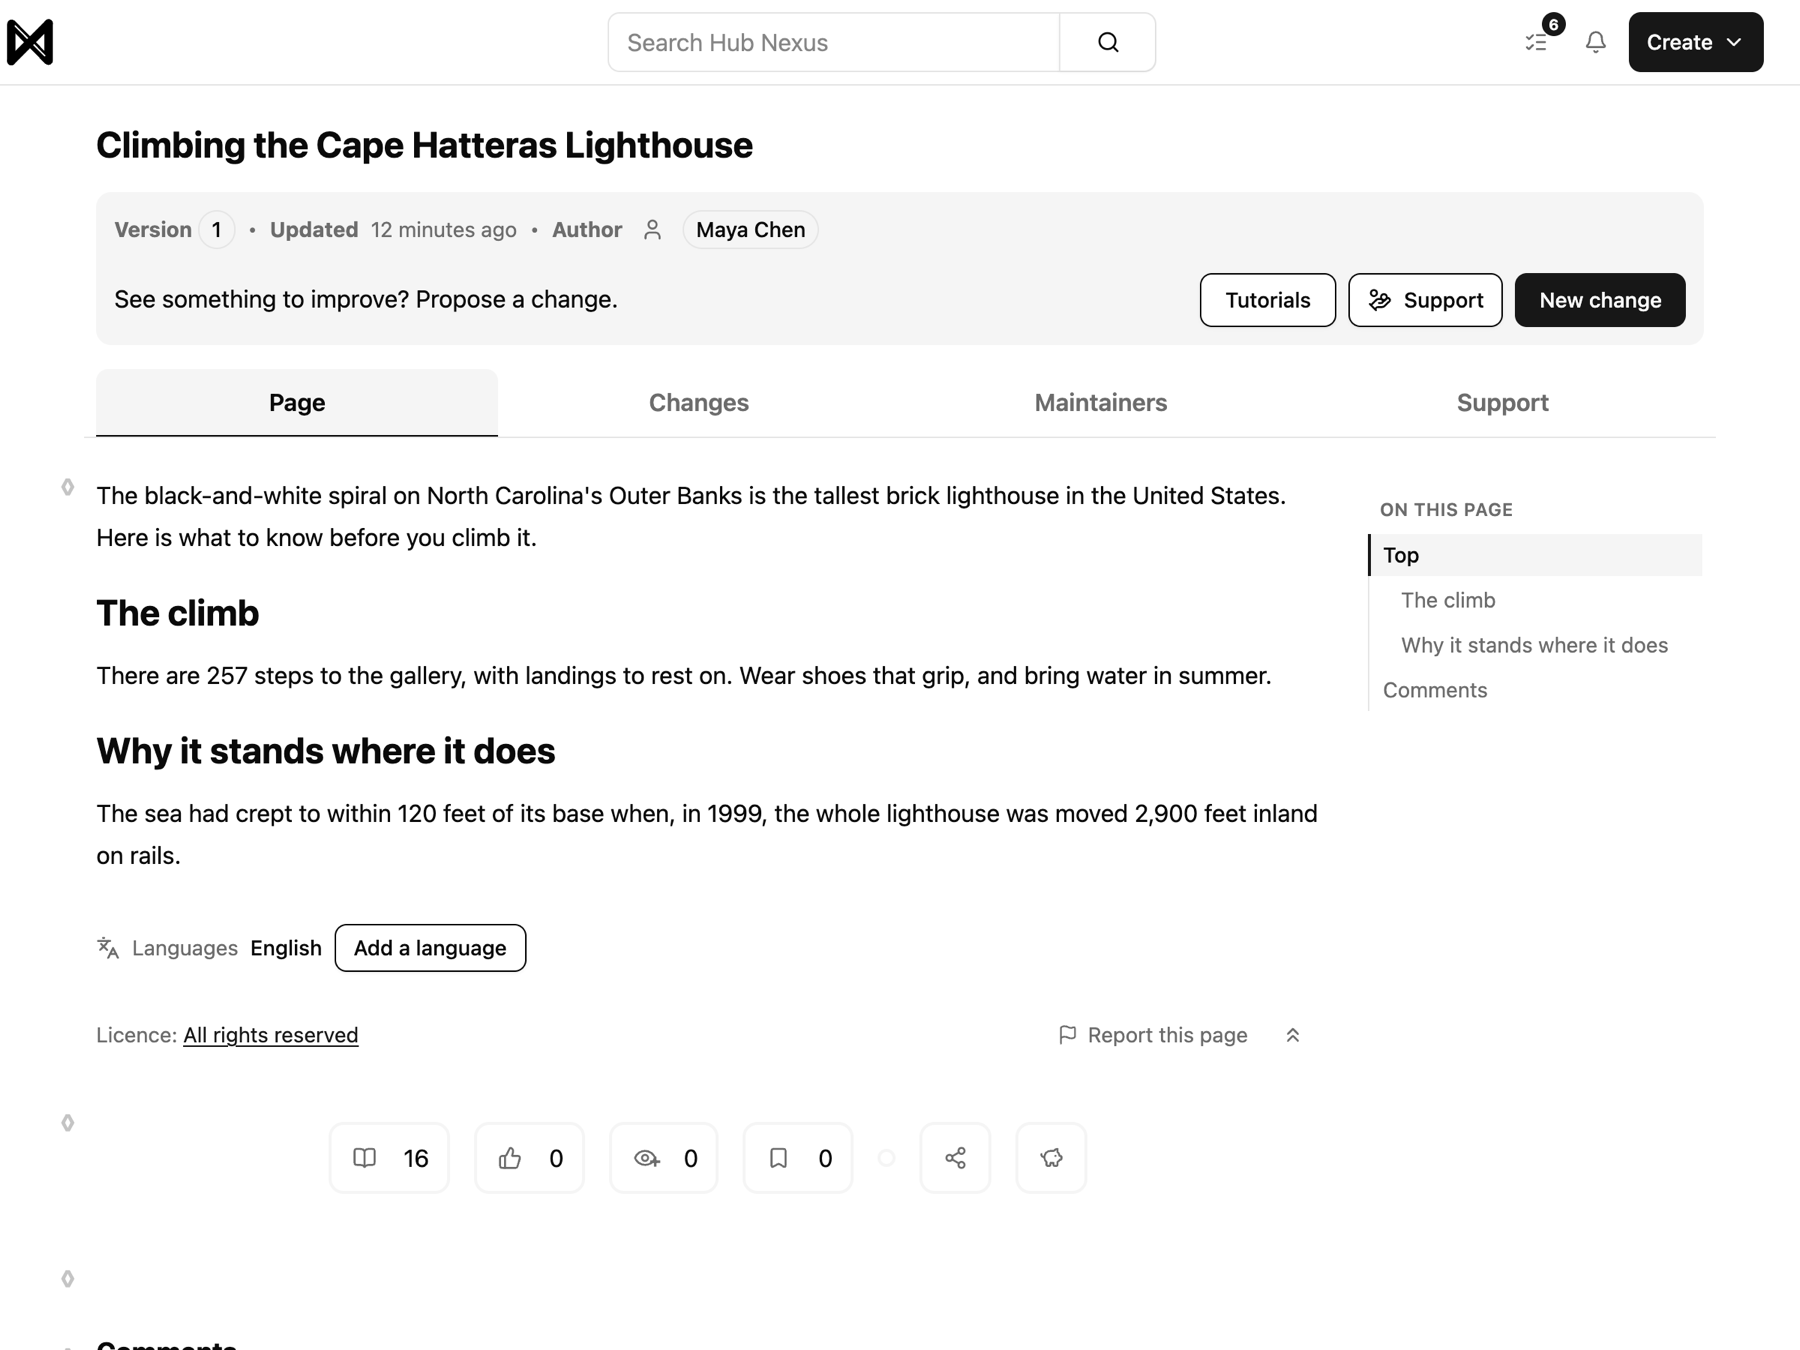
Task: Collapse the footer with the double chevron
Action: tap(1293, 1035)
